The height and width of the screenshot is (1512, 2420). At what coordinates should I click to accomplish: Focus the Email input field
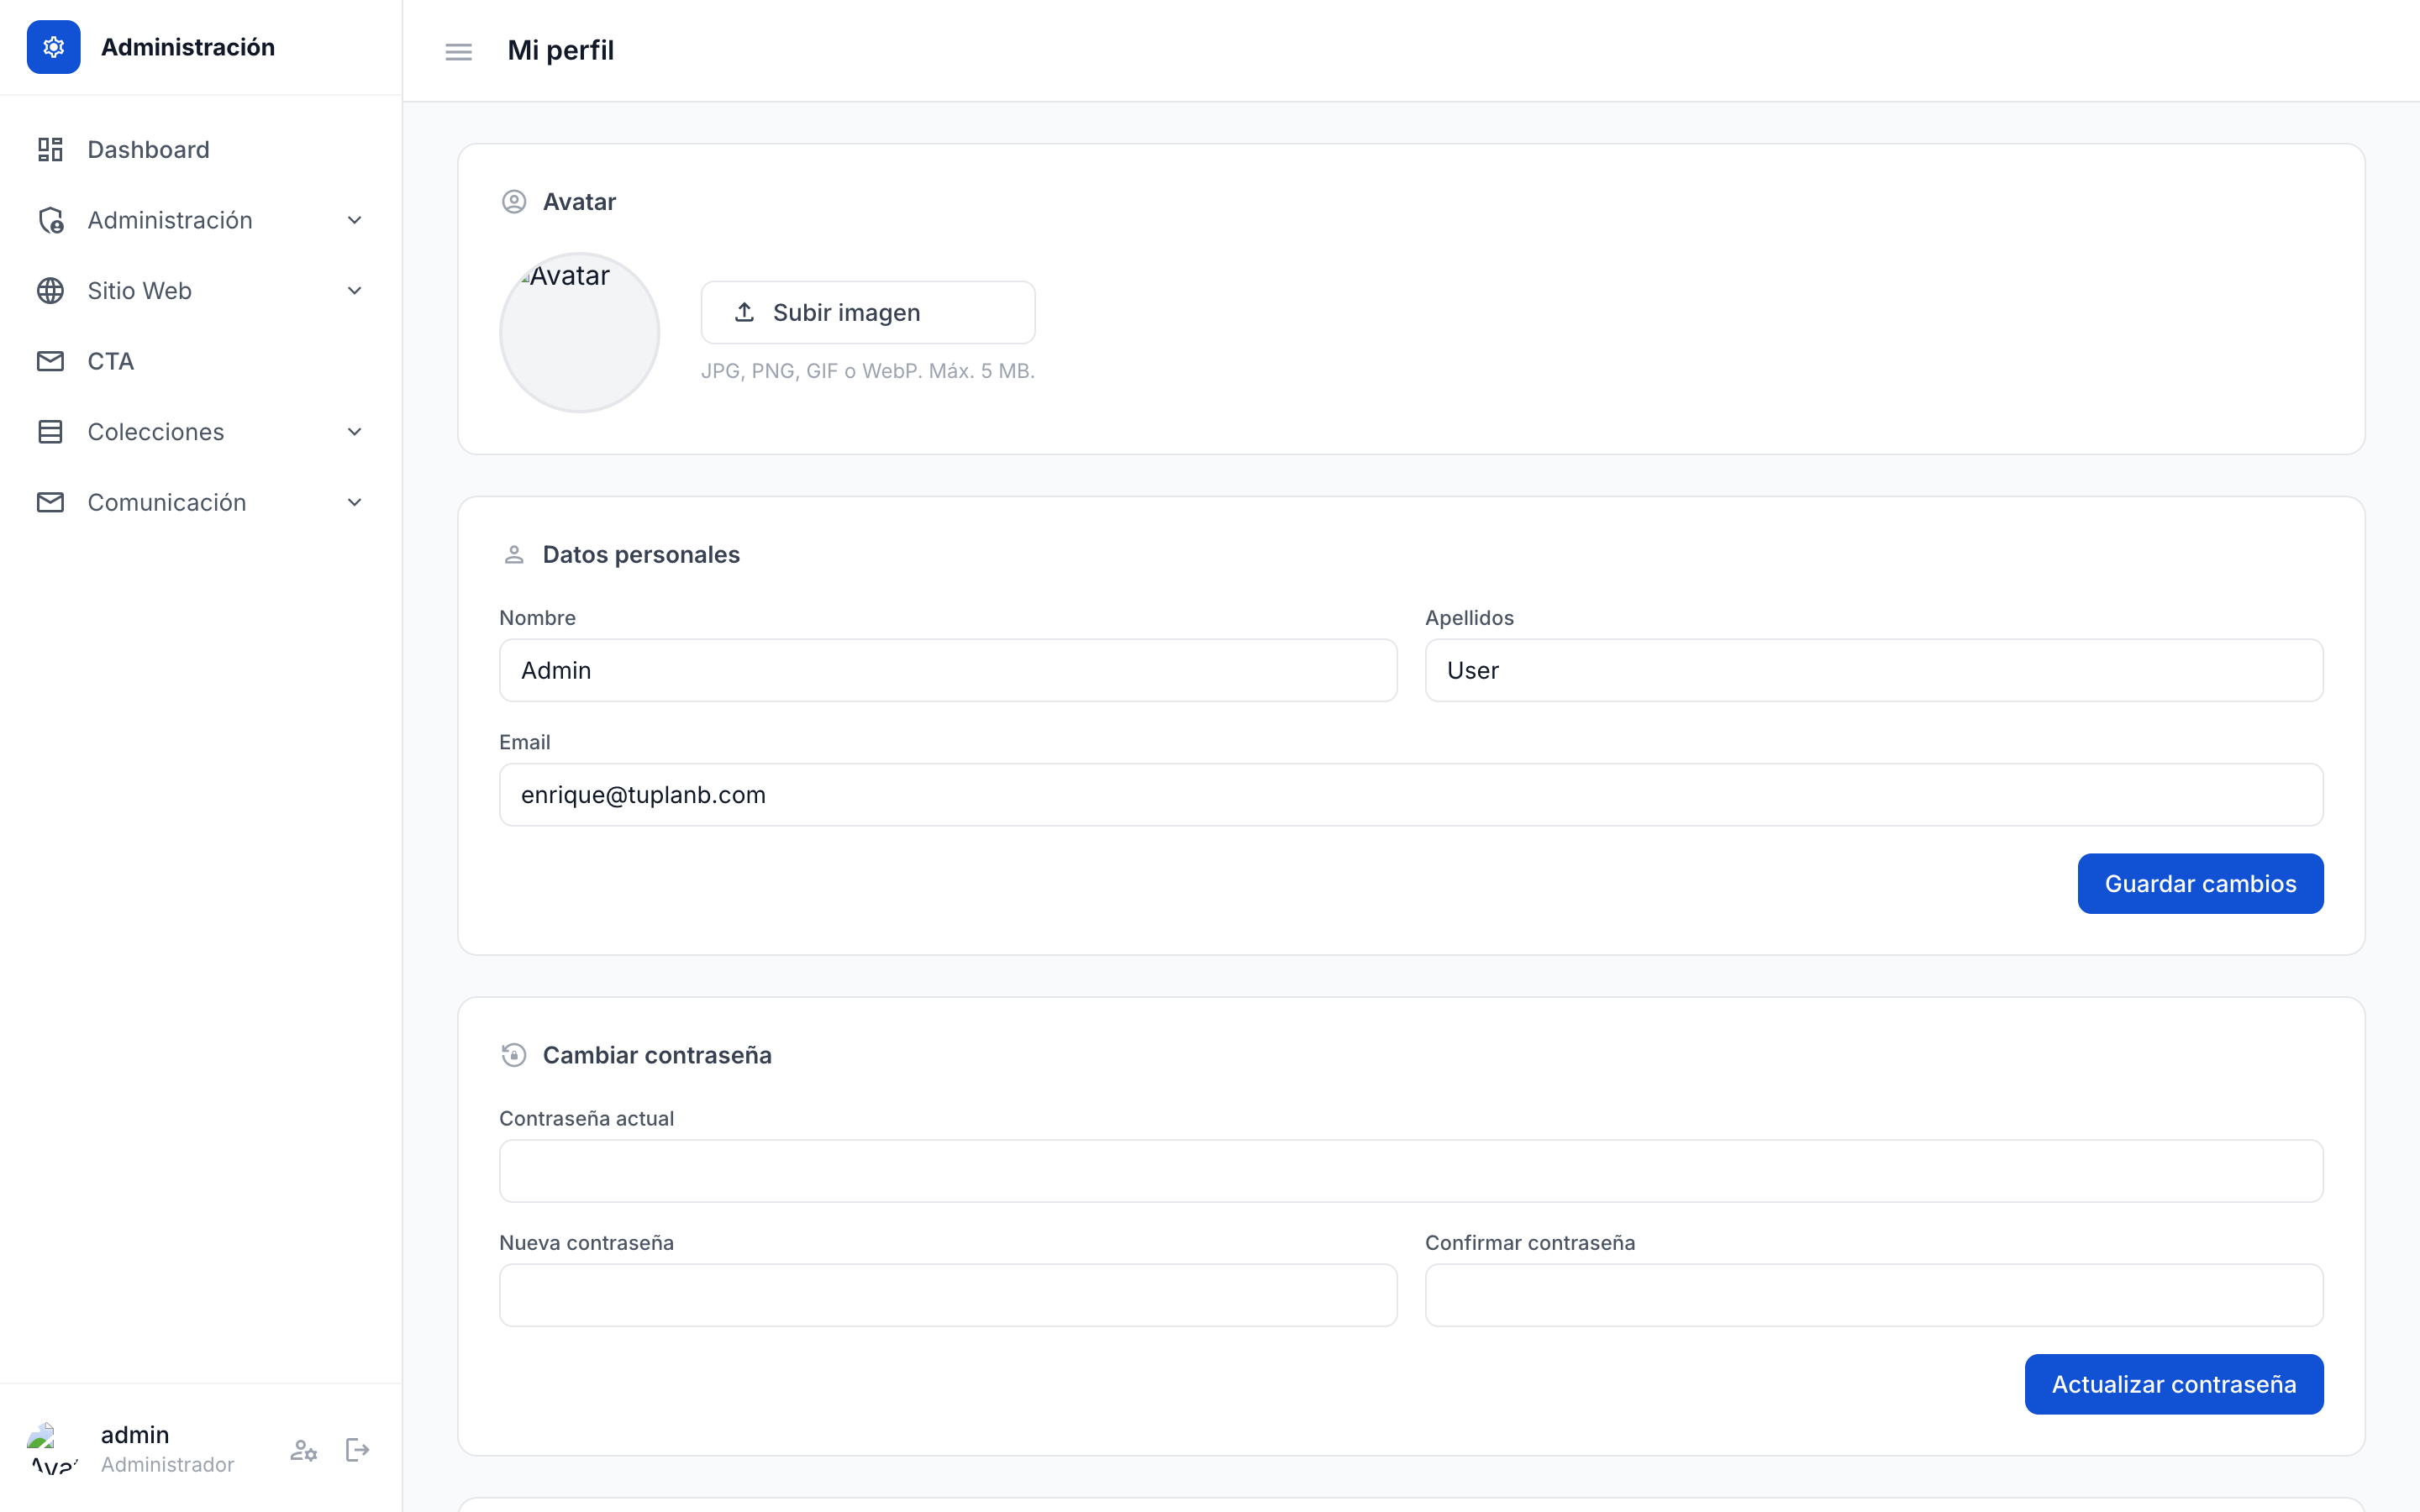pyautogui.click(x=1411, y=795)
